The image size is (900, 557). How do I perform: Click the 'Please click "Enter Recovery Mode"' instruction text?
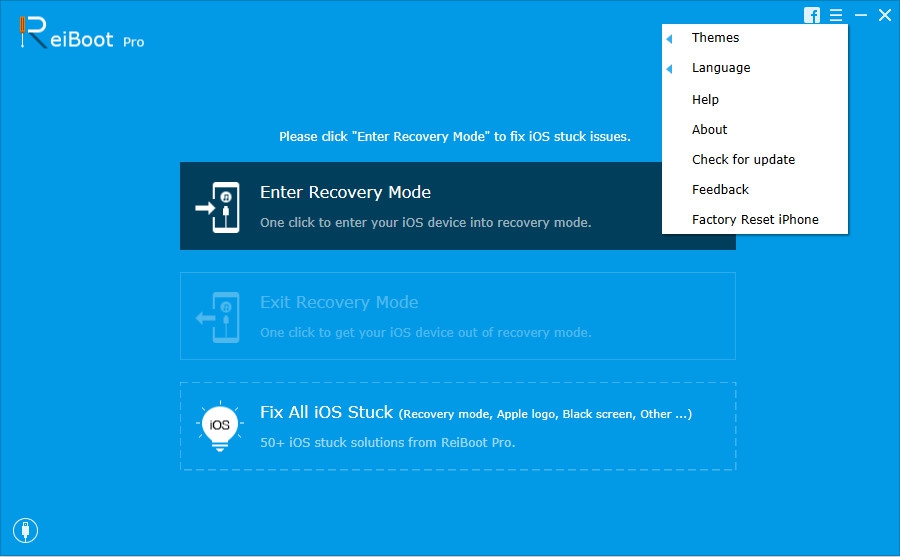[x=455, y=137]
